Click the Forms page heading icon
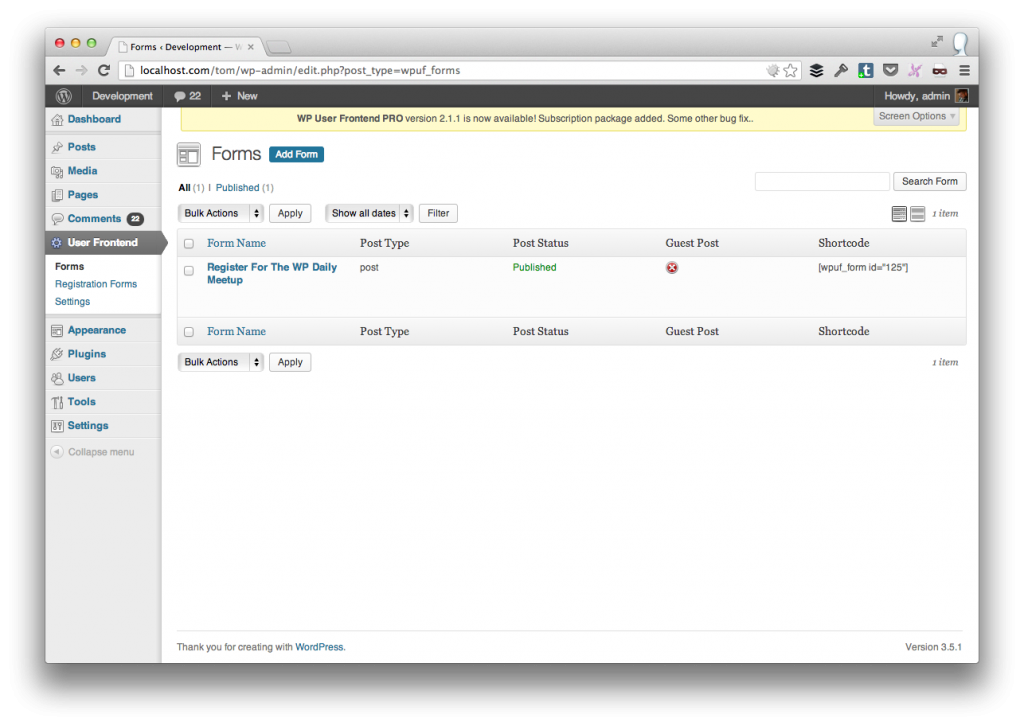Viewport: 1024px width, 726px height. coord(189,155)
